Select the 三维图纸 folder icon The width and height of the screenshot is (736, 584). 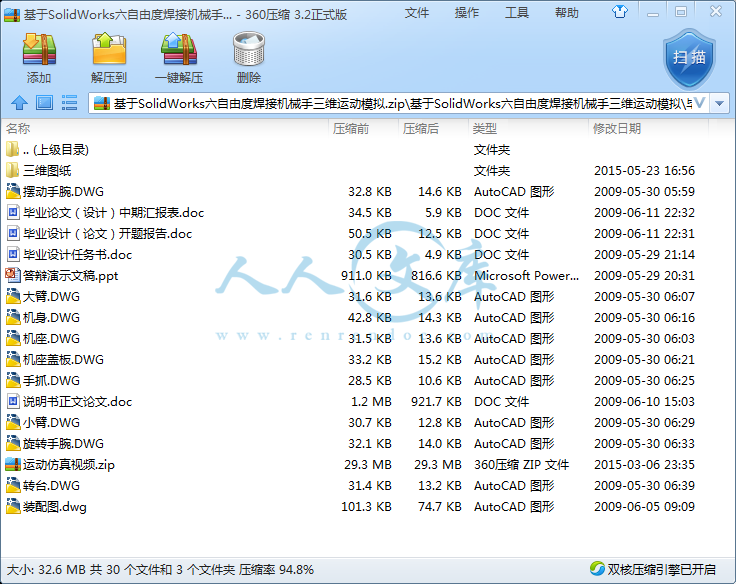13,170
